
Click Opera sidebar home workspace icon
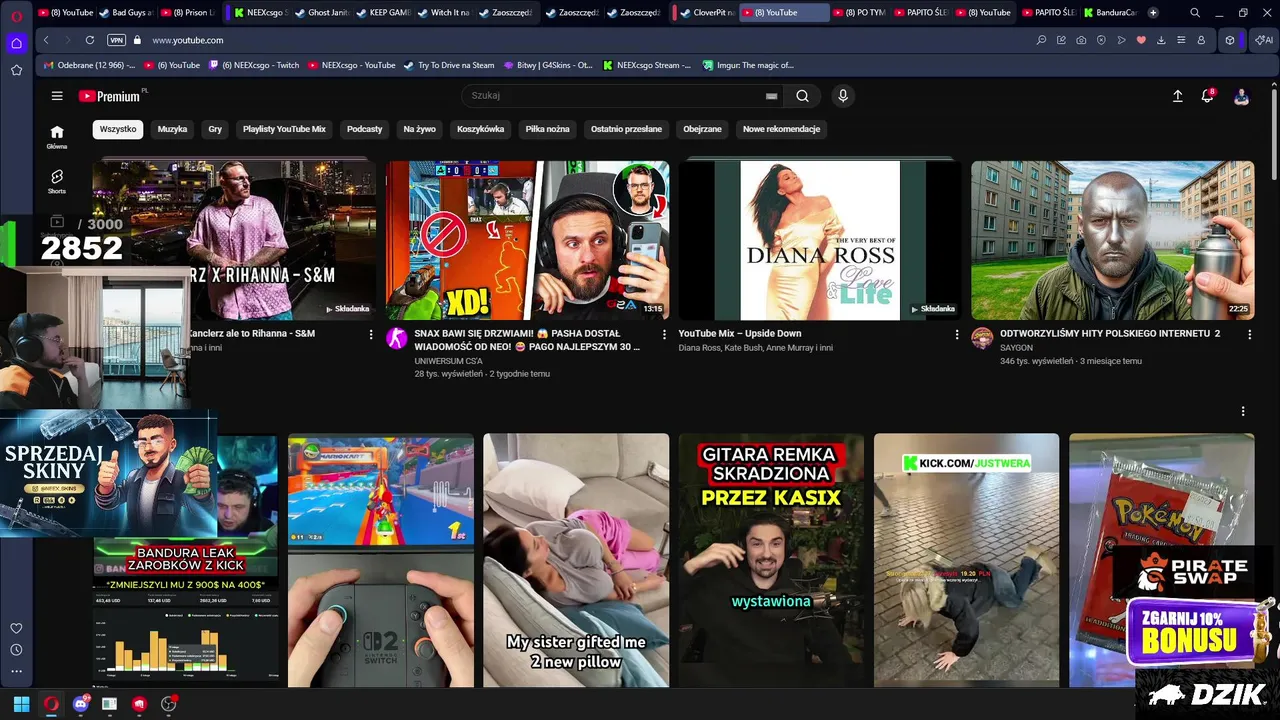(x=16, y=43)
